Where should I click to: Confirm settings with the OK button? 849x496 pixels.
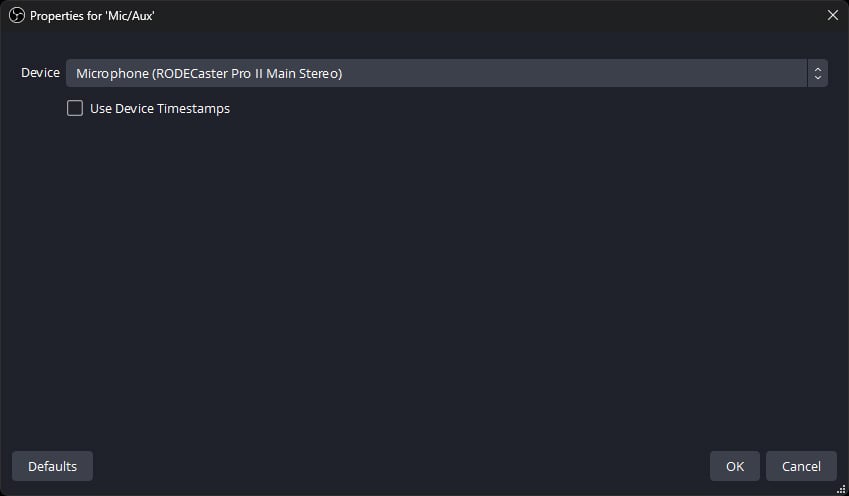735,466
